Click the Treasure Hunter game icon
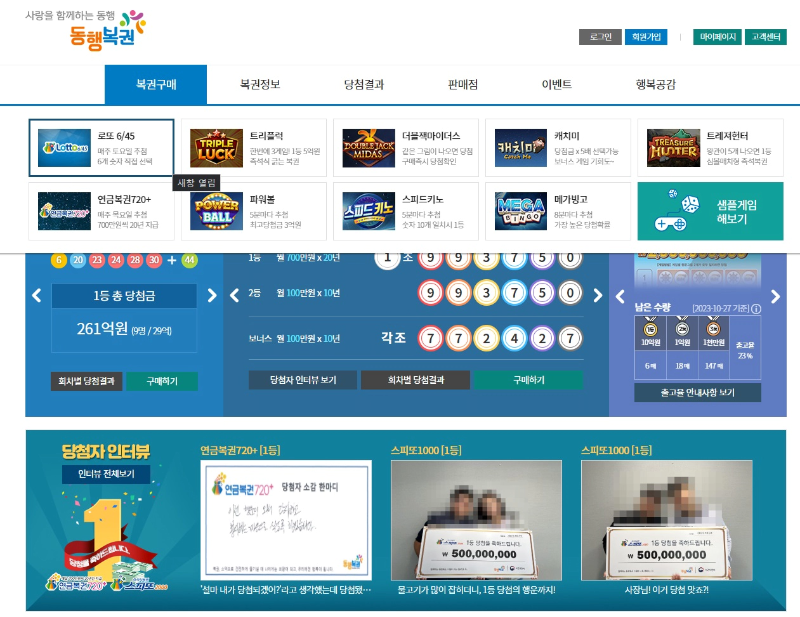This screenshot has height=617, width=800. coord(673,148)
